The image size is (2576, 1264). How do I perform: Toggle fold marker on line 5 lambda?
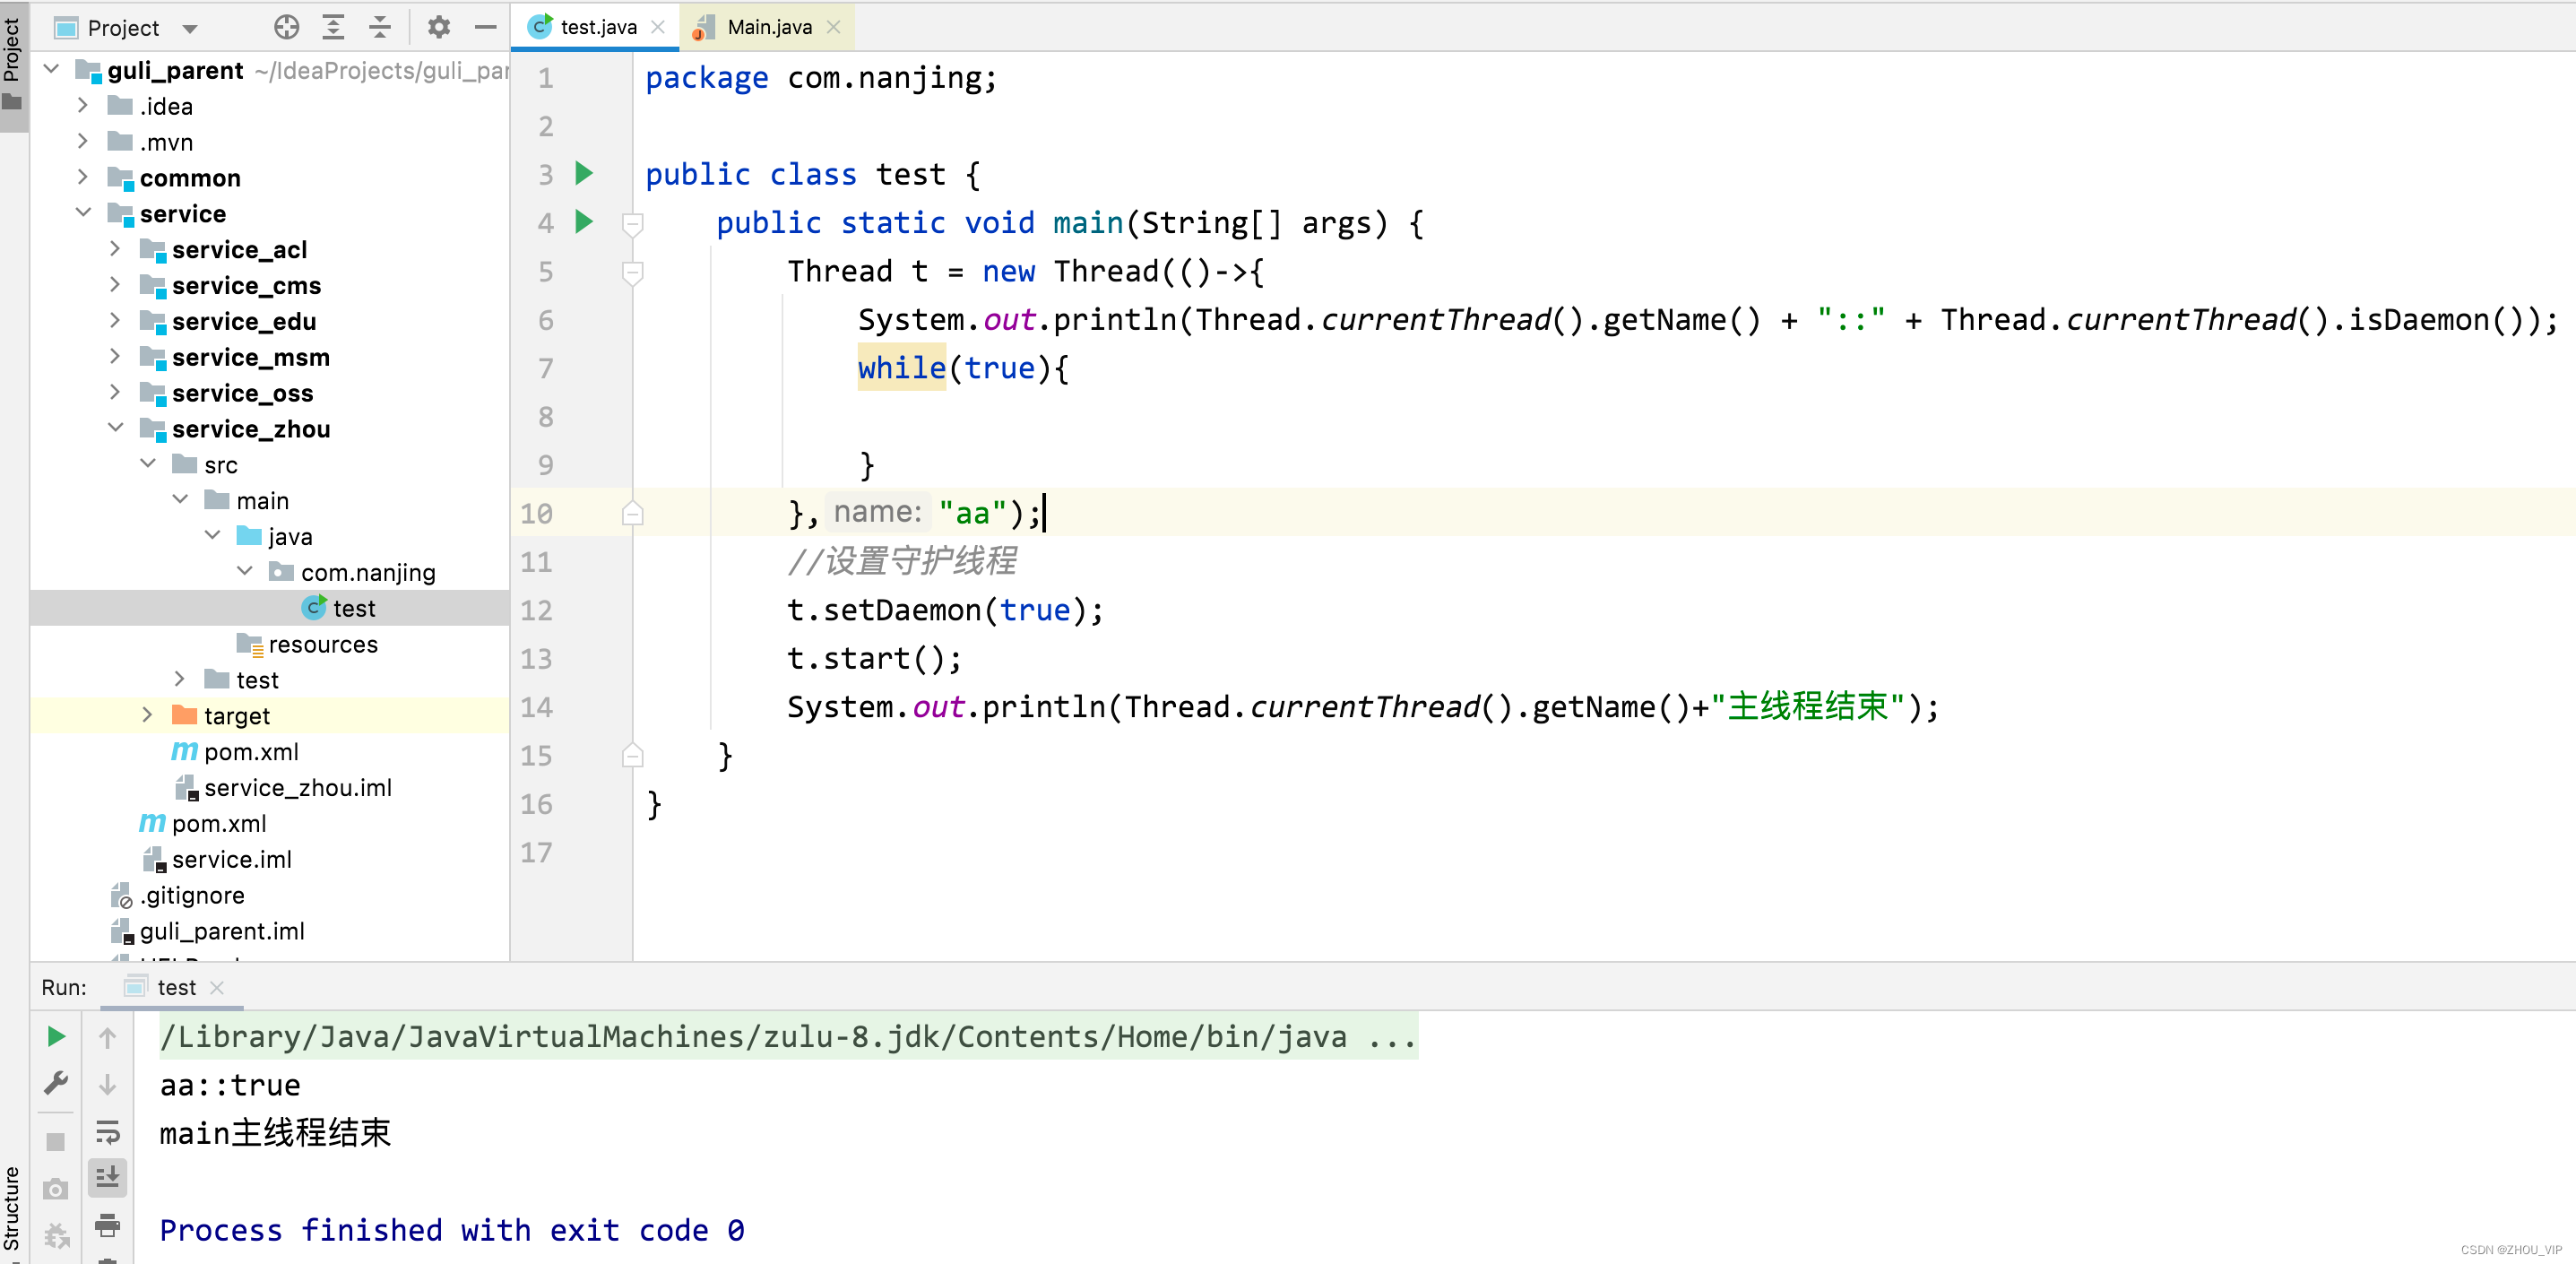click(632, 272)
